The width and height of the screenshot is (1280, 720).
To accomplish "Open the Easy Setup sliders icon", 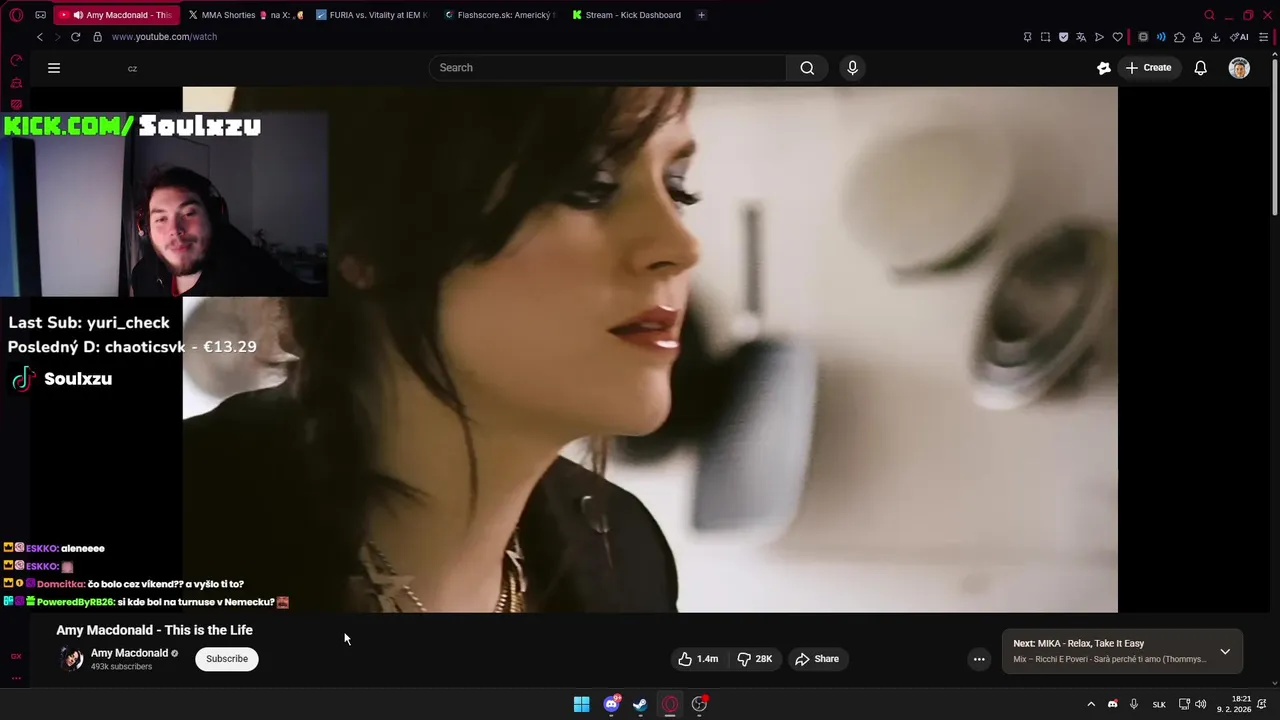I will click(1265, 37).
